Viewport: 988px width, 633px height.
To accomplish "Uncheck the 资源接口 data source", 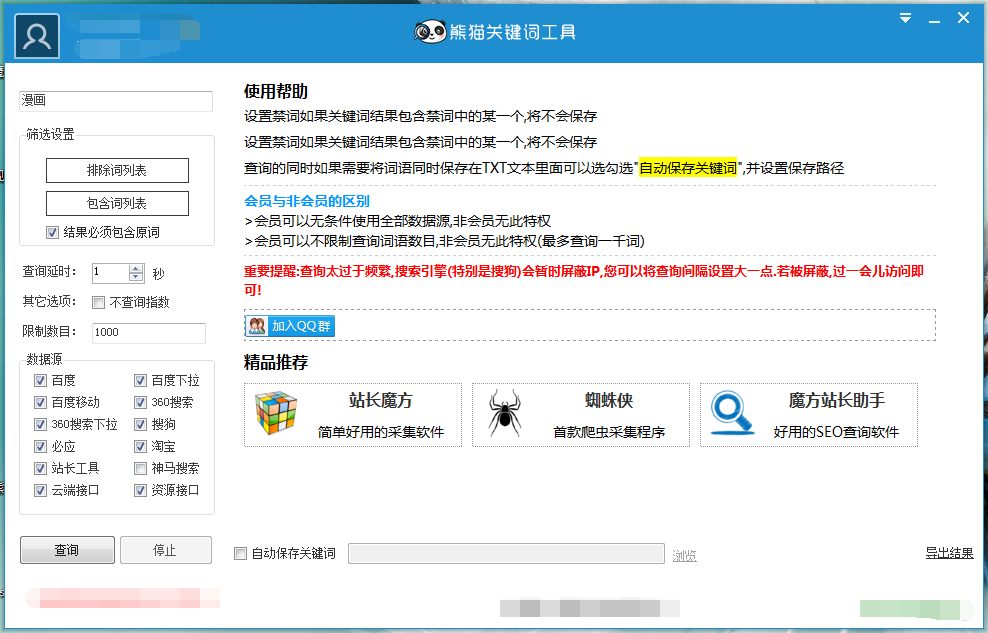I will pos(141,490).
